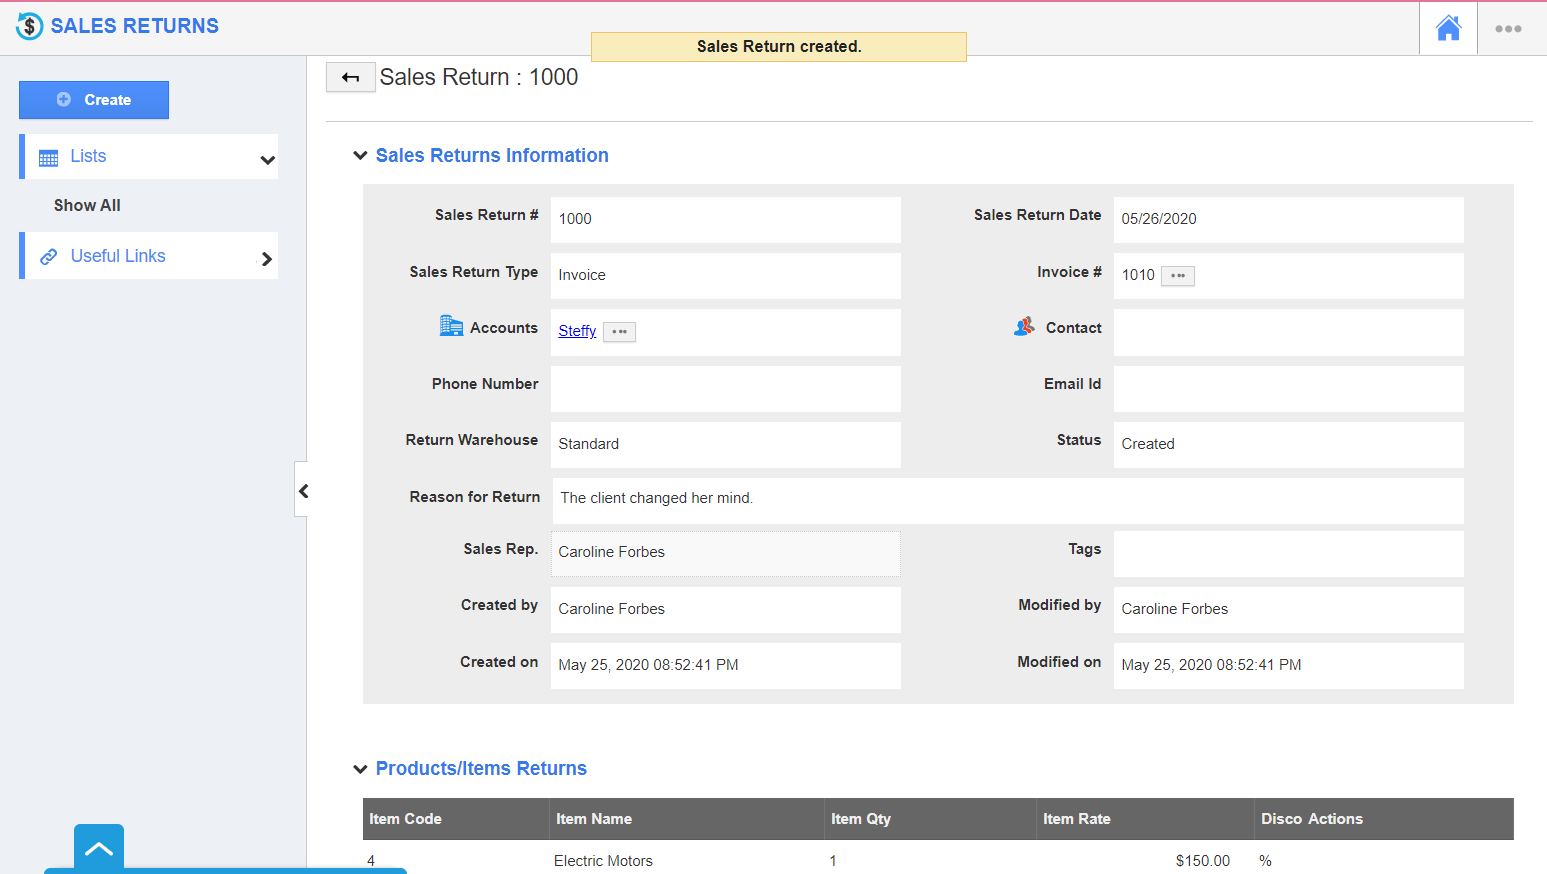1547x874 pixels.
Task: Collapse the Sales Returns Information section
Action: pos(360,155)
